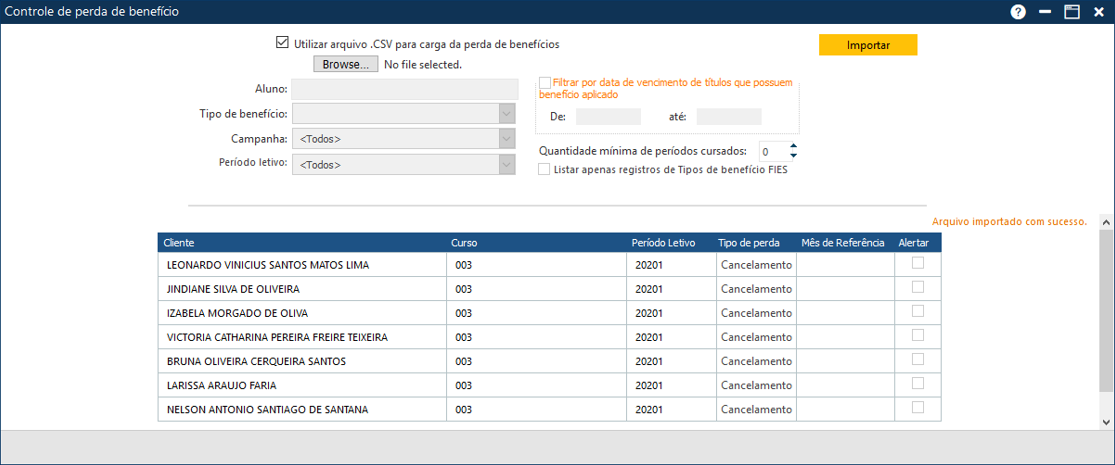Click into the Aluno text field
Image resolution: width=1115 pixels, height=465 pixels.
pos(404,90)
